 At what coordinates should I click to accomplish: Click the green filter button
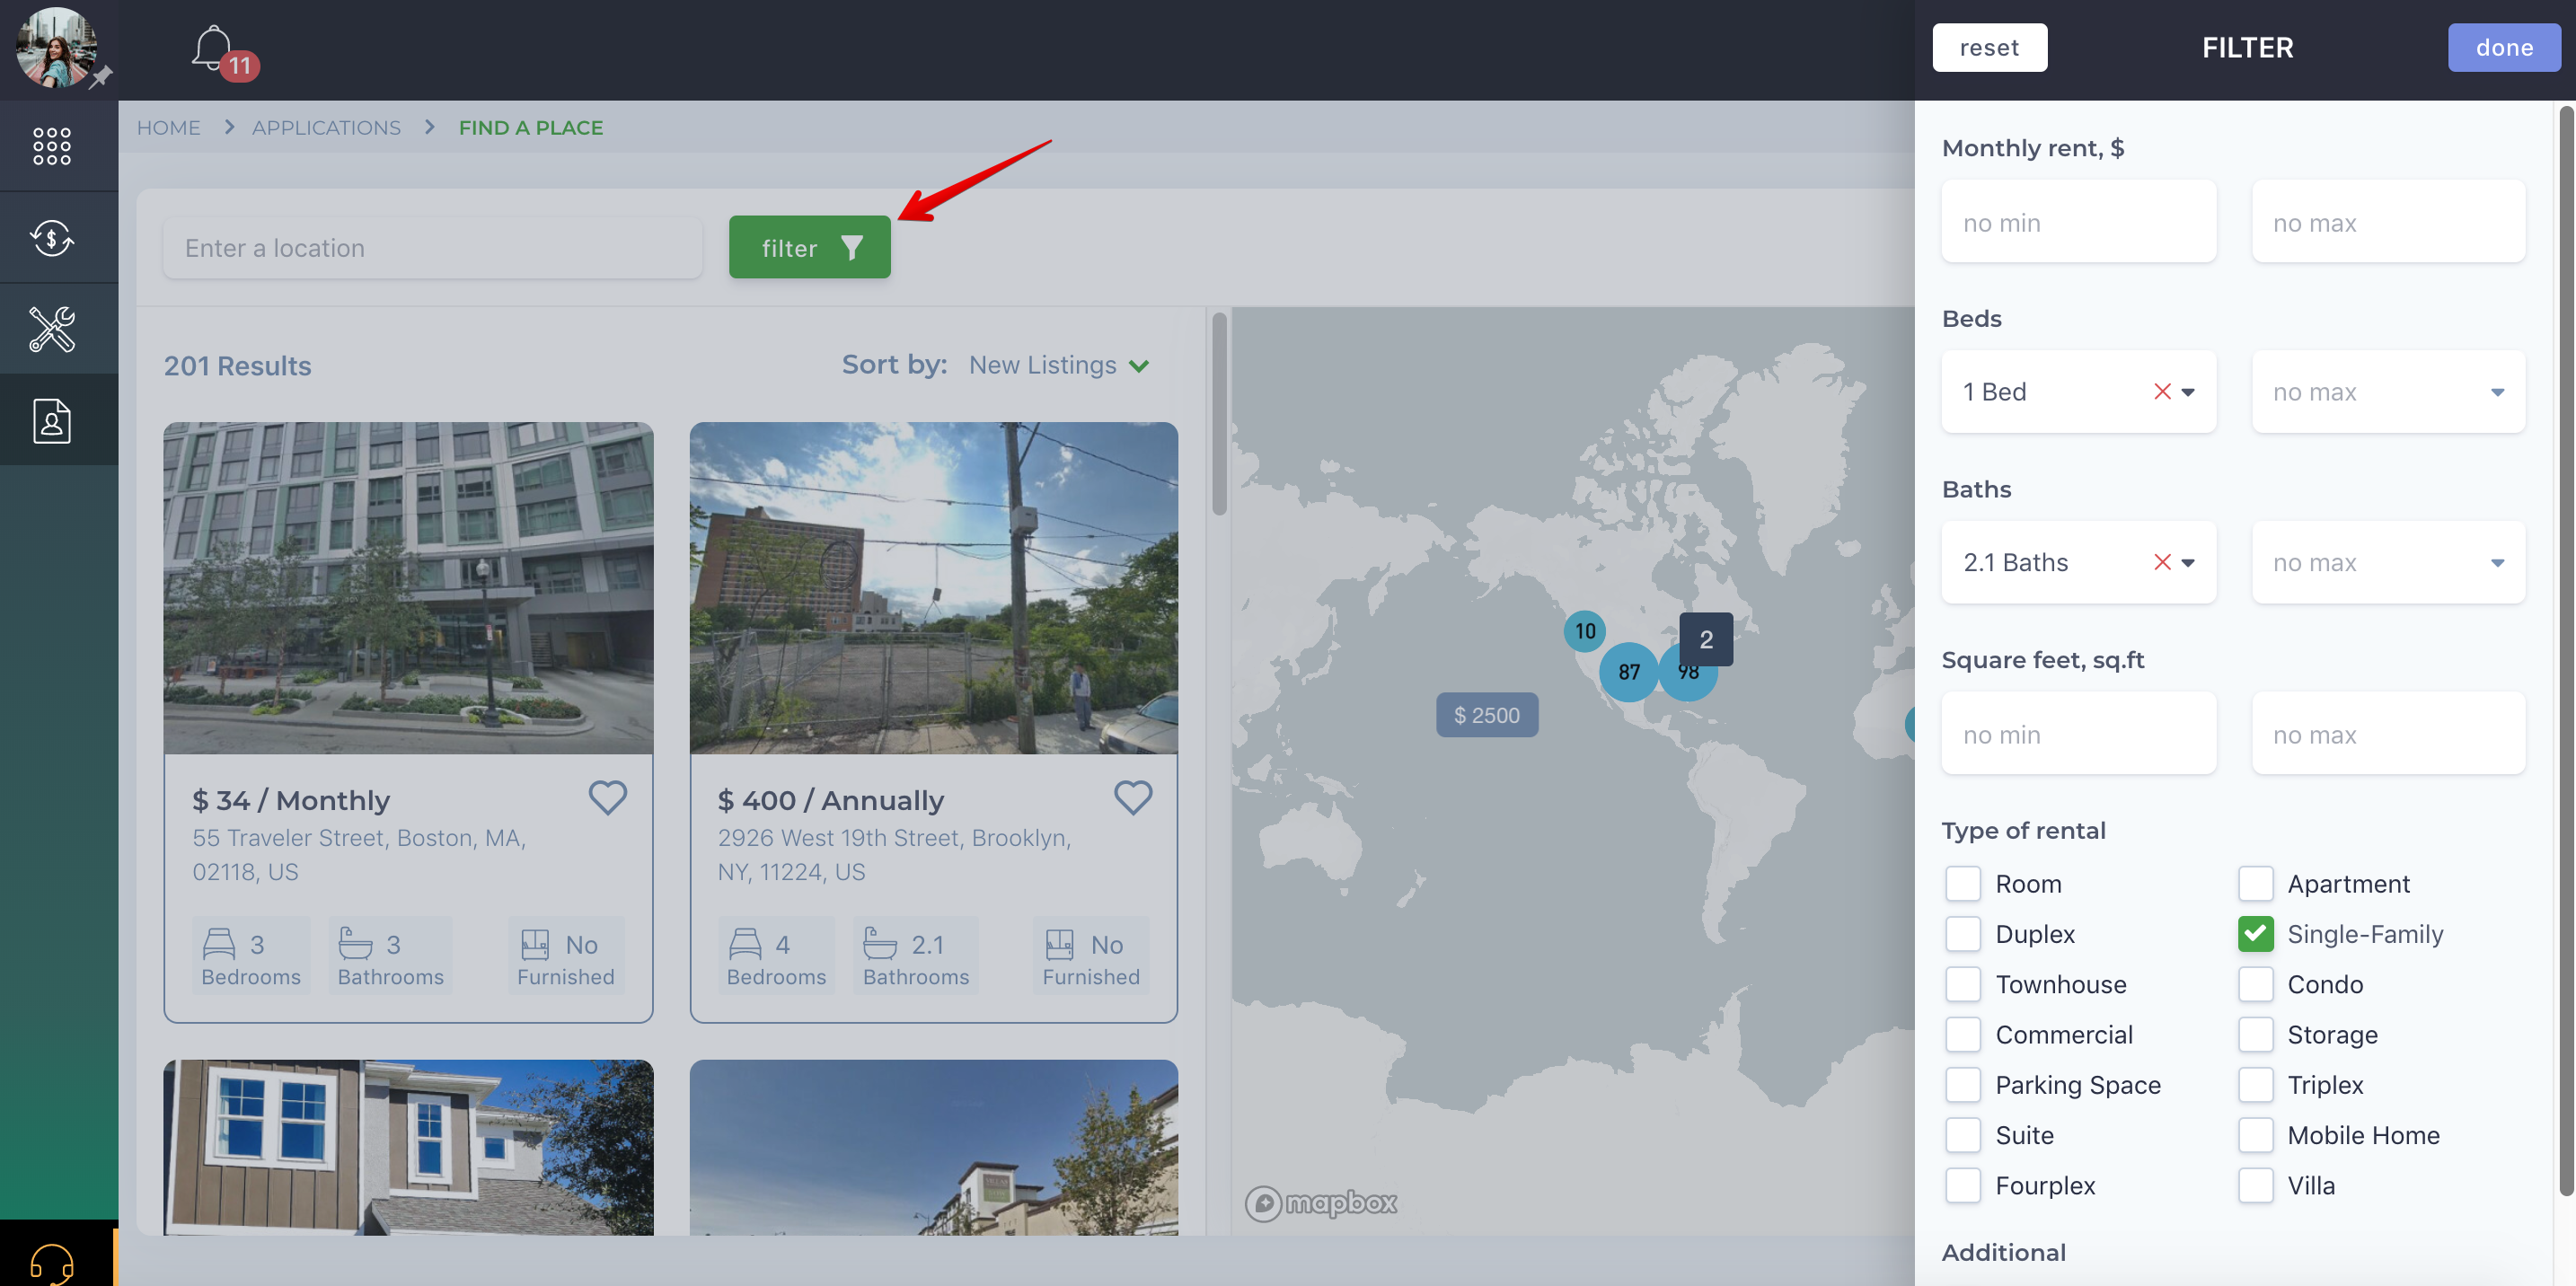point(809,247)
